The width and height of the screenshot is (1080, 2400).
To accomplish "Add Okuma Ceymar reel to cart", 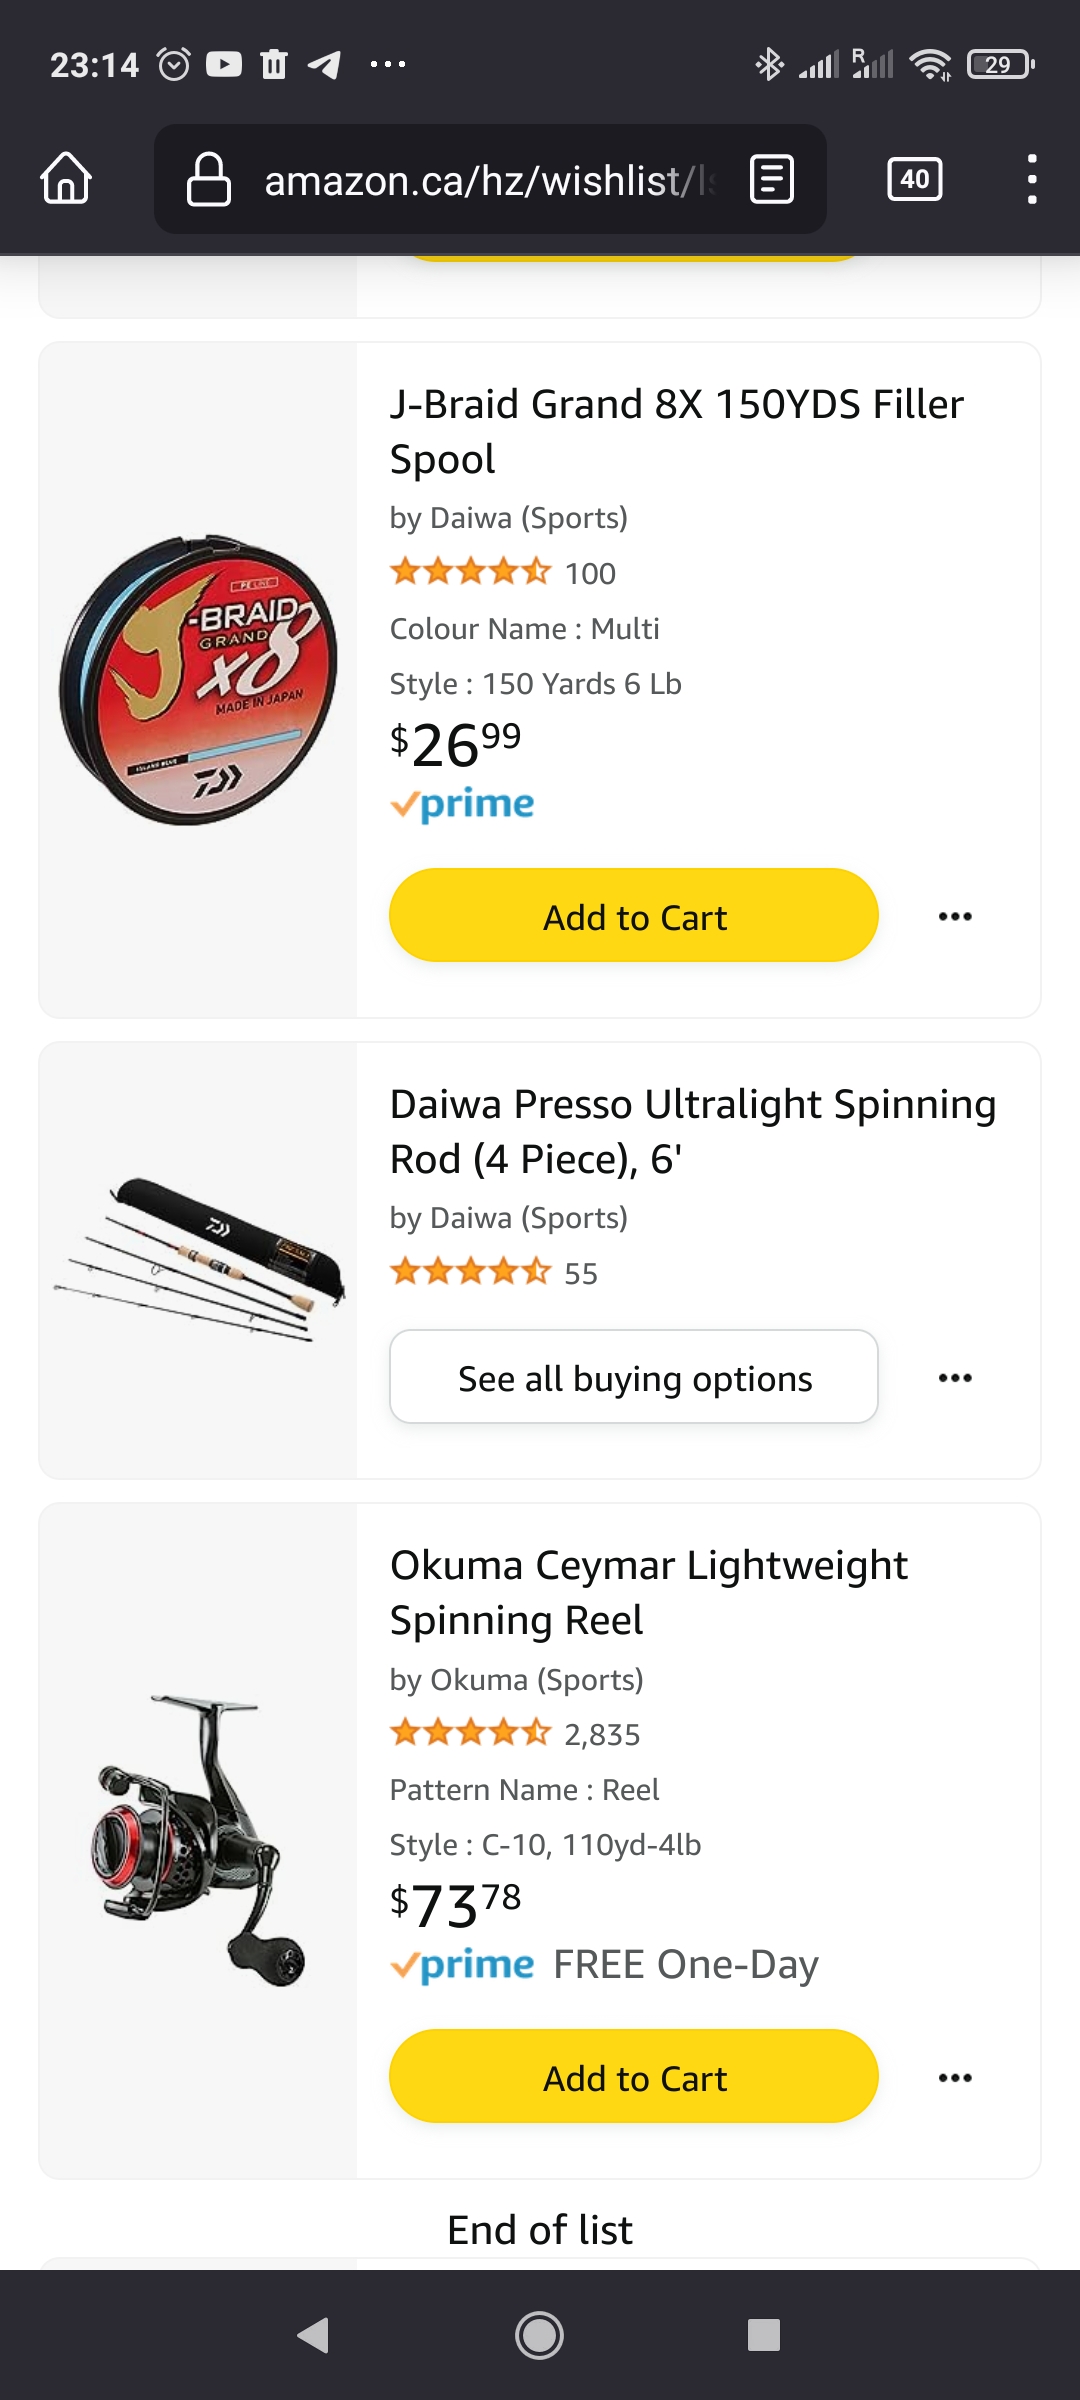I will click(x=634, y=2077).
